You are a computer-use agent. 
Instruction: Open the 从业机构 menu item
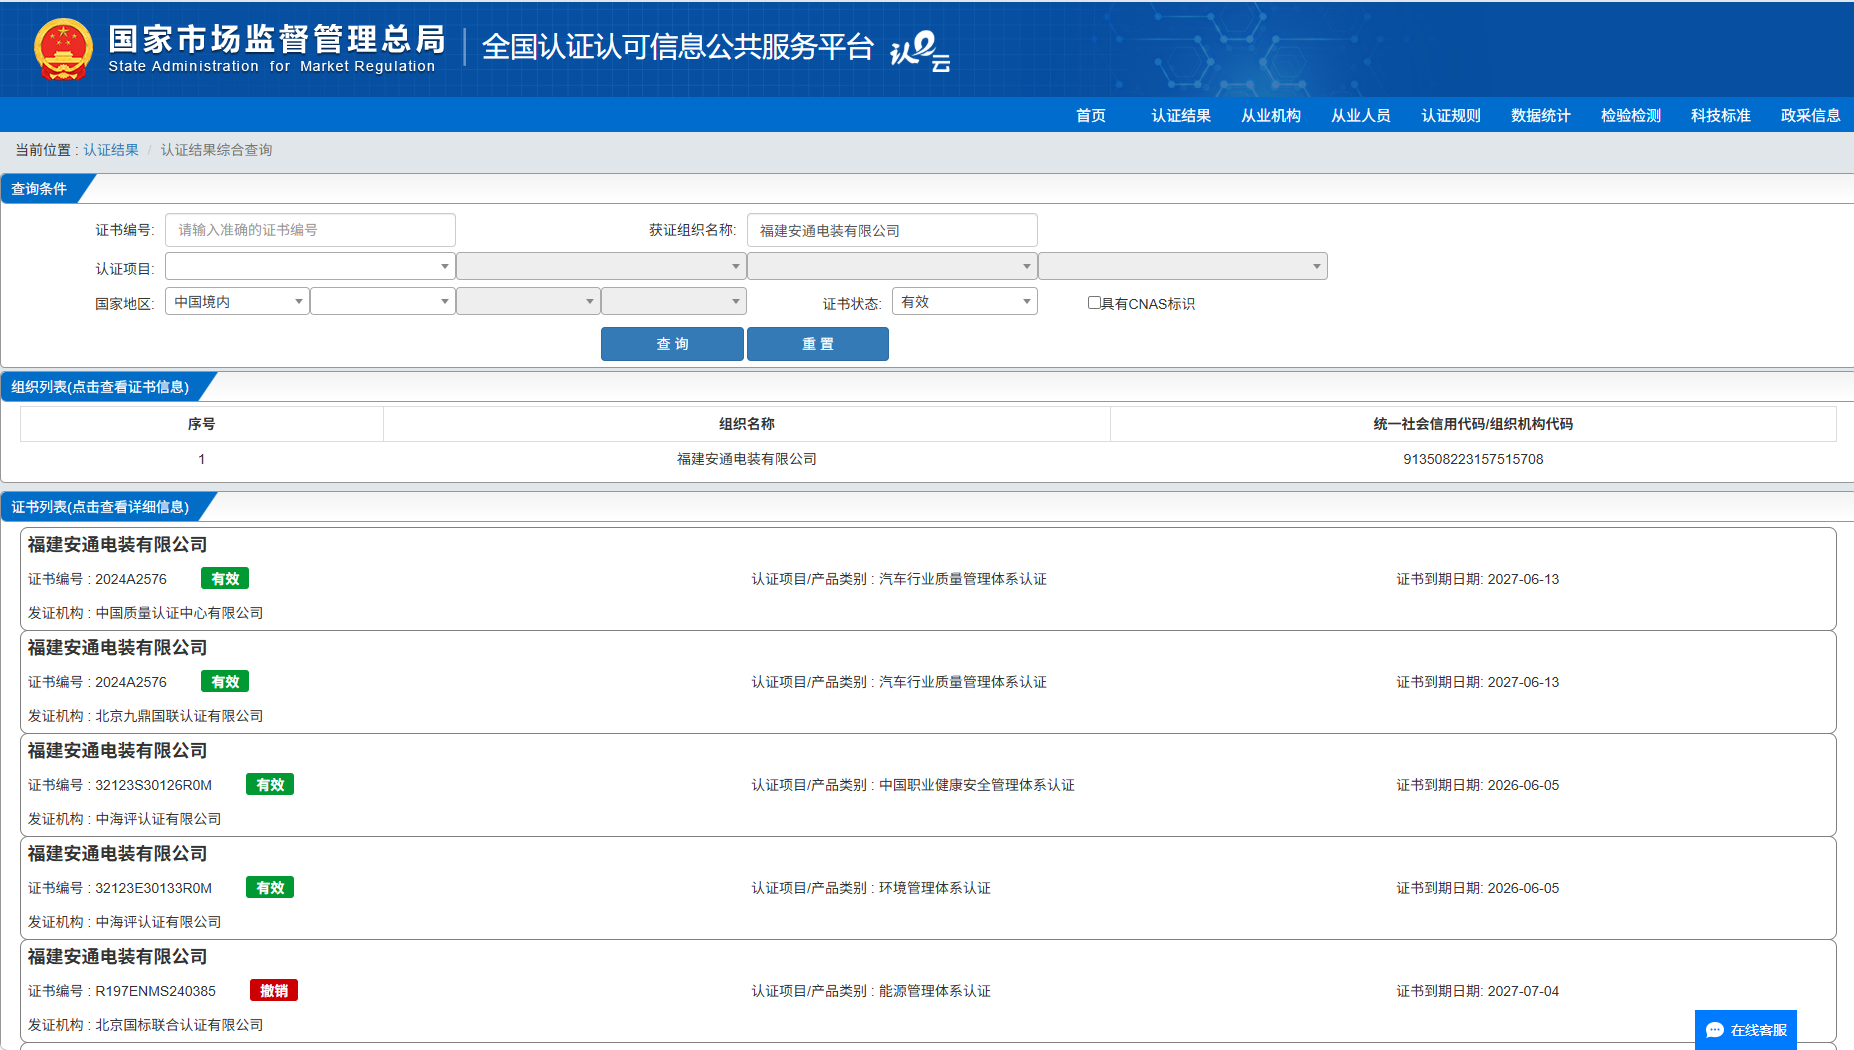(1270, 115)
